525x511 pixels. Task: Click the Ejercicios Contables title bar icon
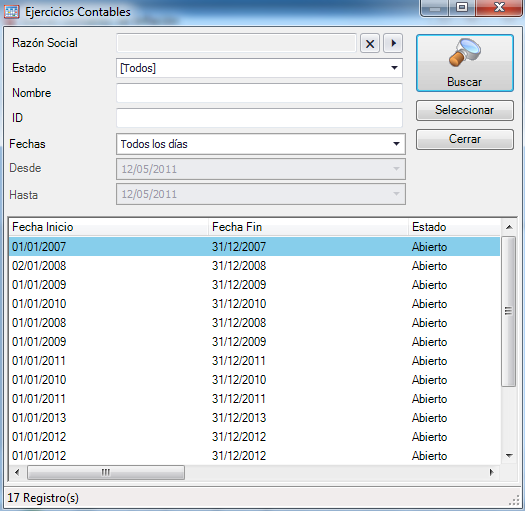(x=12, y=12)
